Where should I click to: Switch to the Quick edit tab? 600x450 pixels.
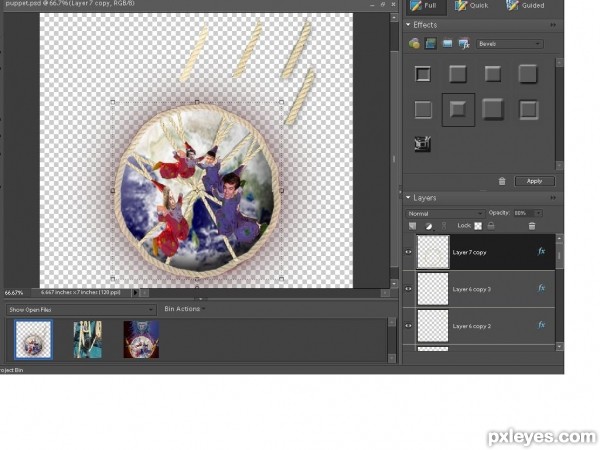tap(471, 6)
